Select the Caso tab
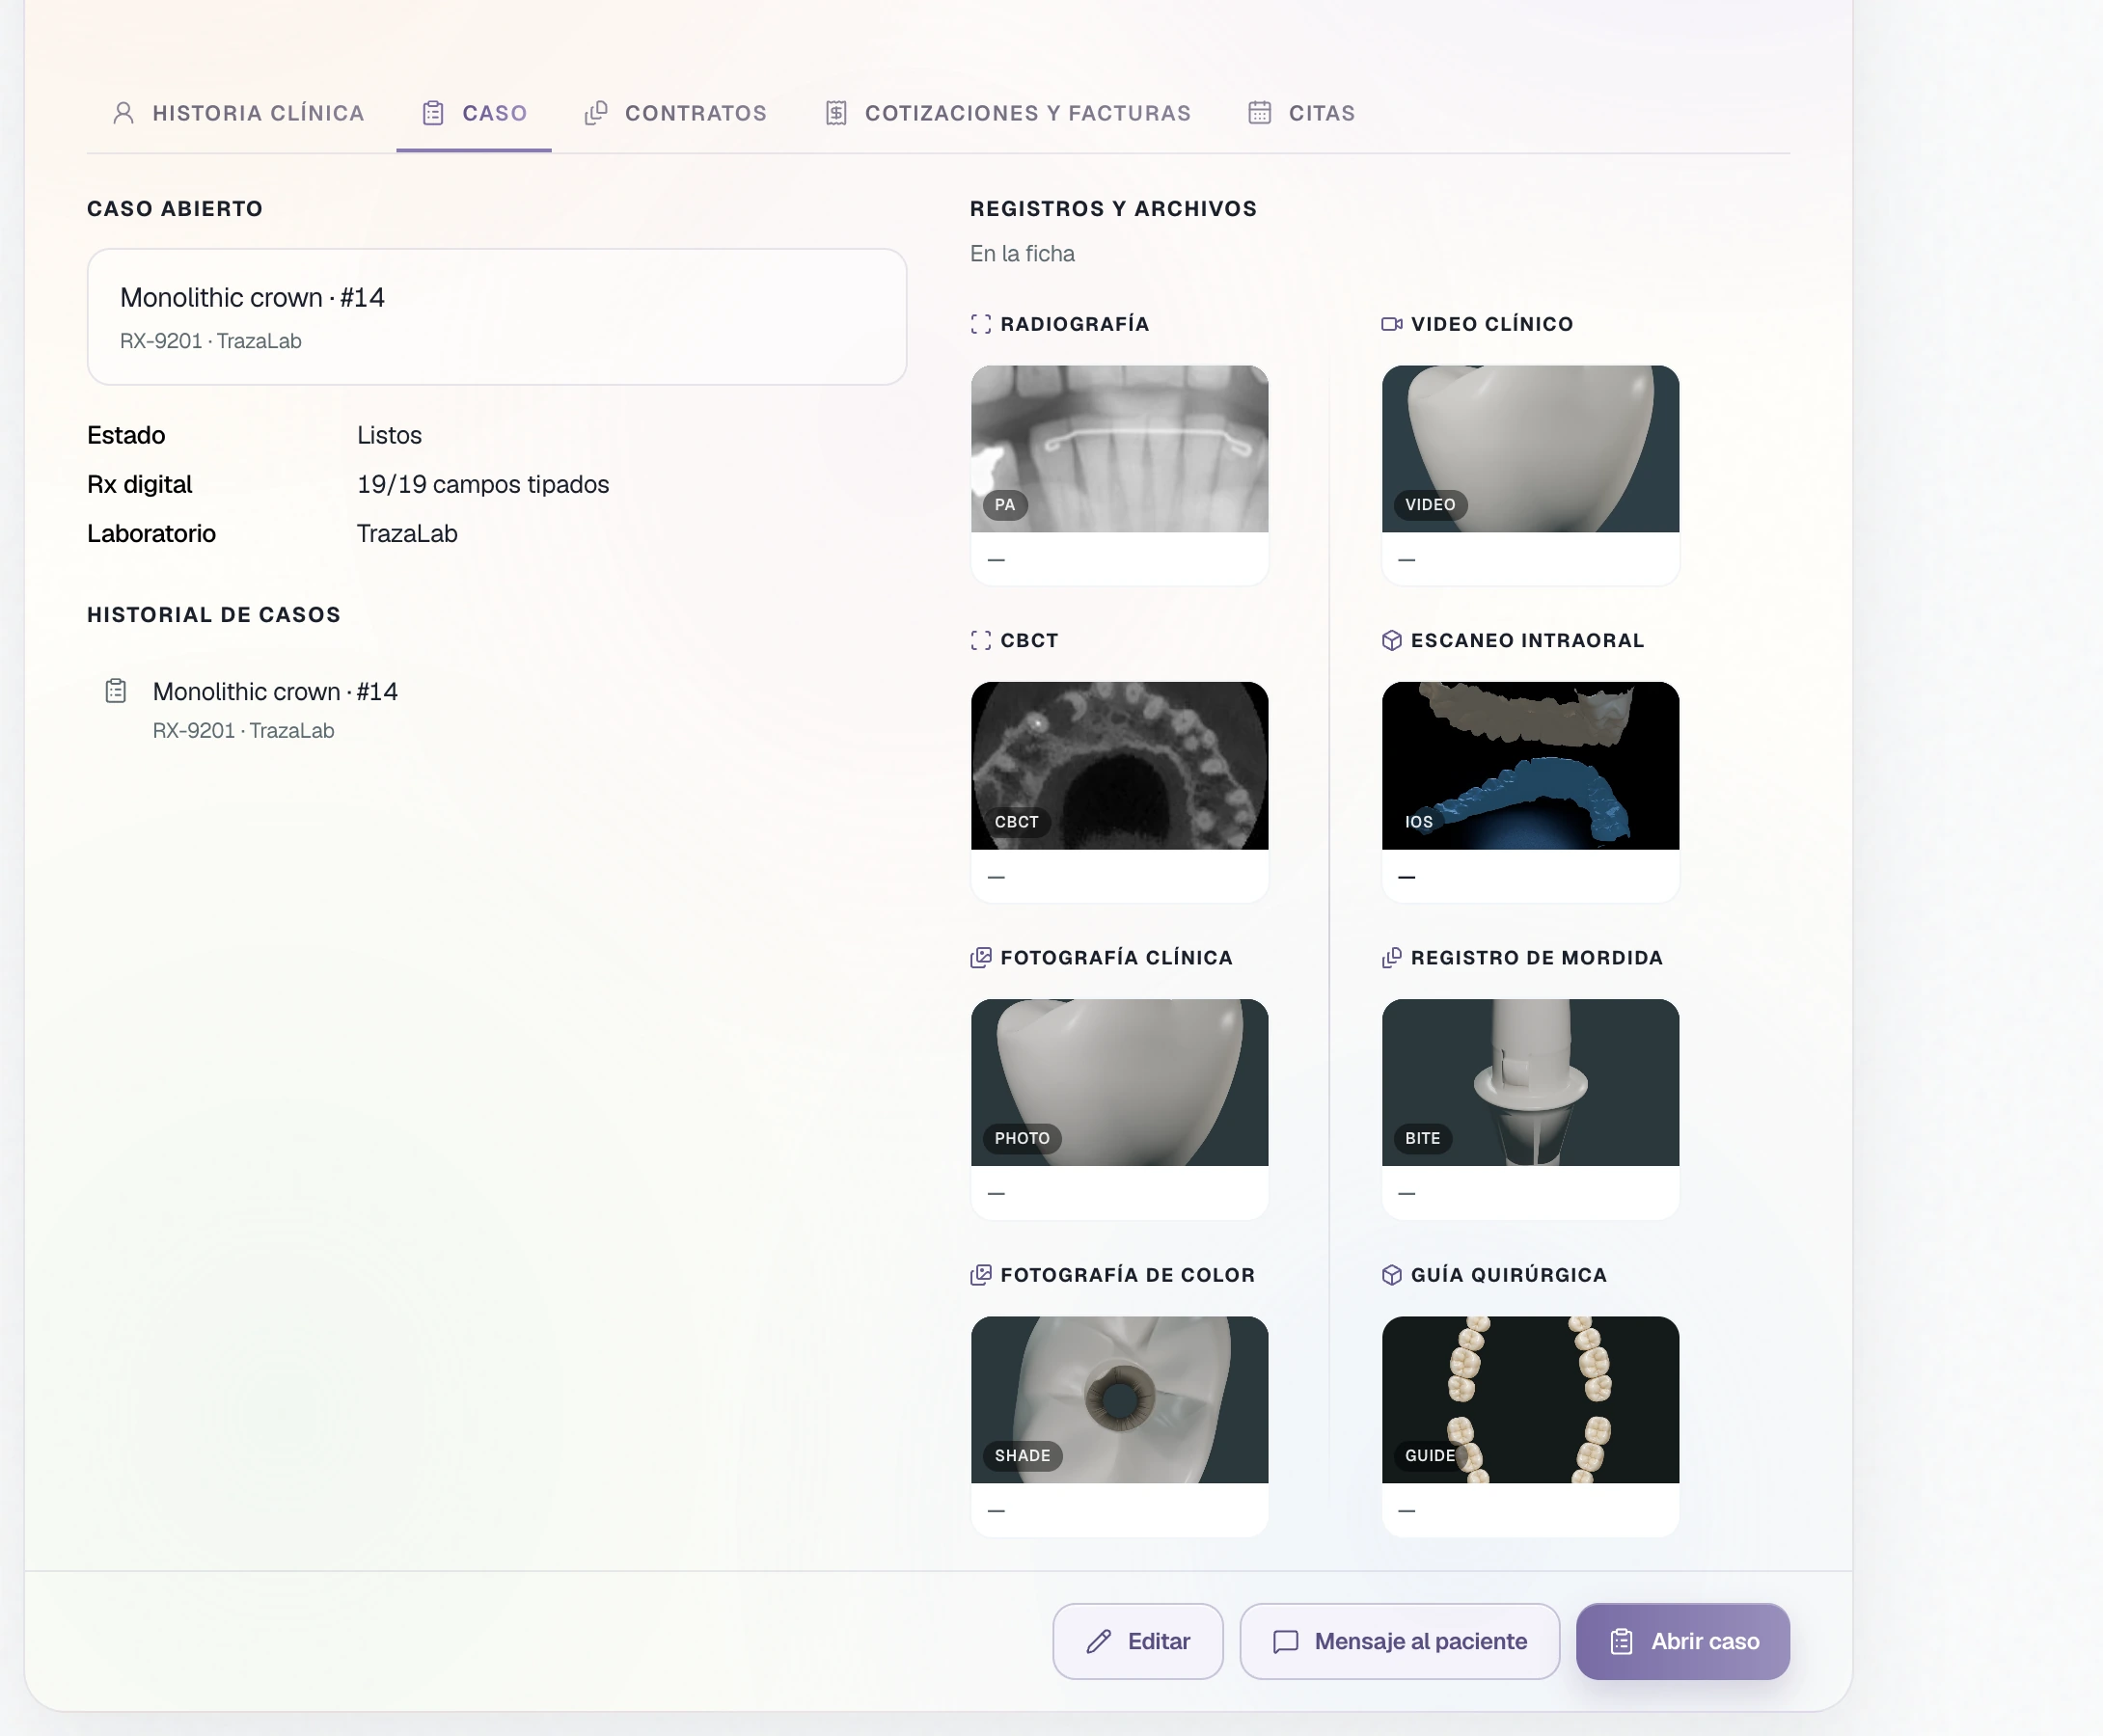The image size is (2103, 1736). pos(474,113)
